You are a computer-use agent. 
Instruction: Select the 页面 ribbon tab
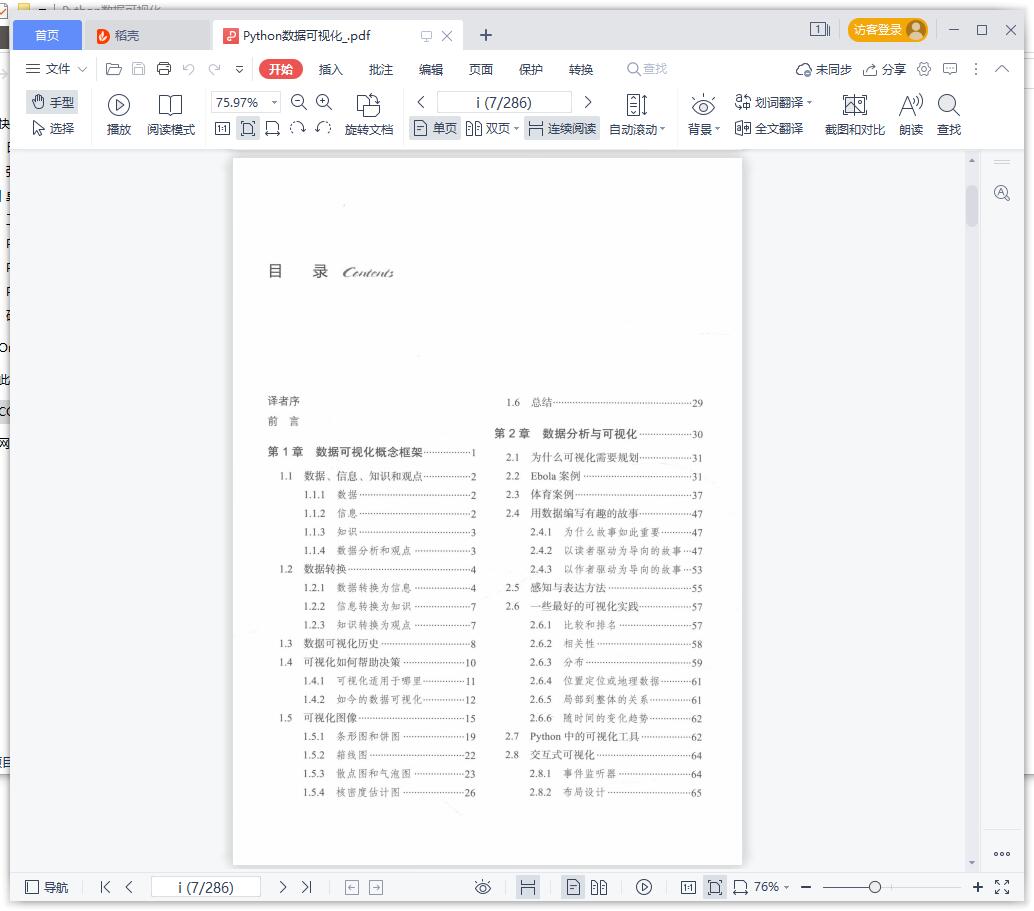click(x=481, y=69)
